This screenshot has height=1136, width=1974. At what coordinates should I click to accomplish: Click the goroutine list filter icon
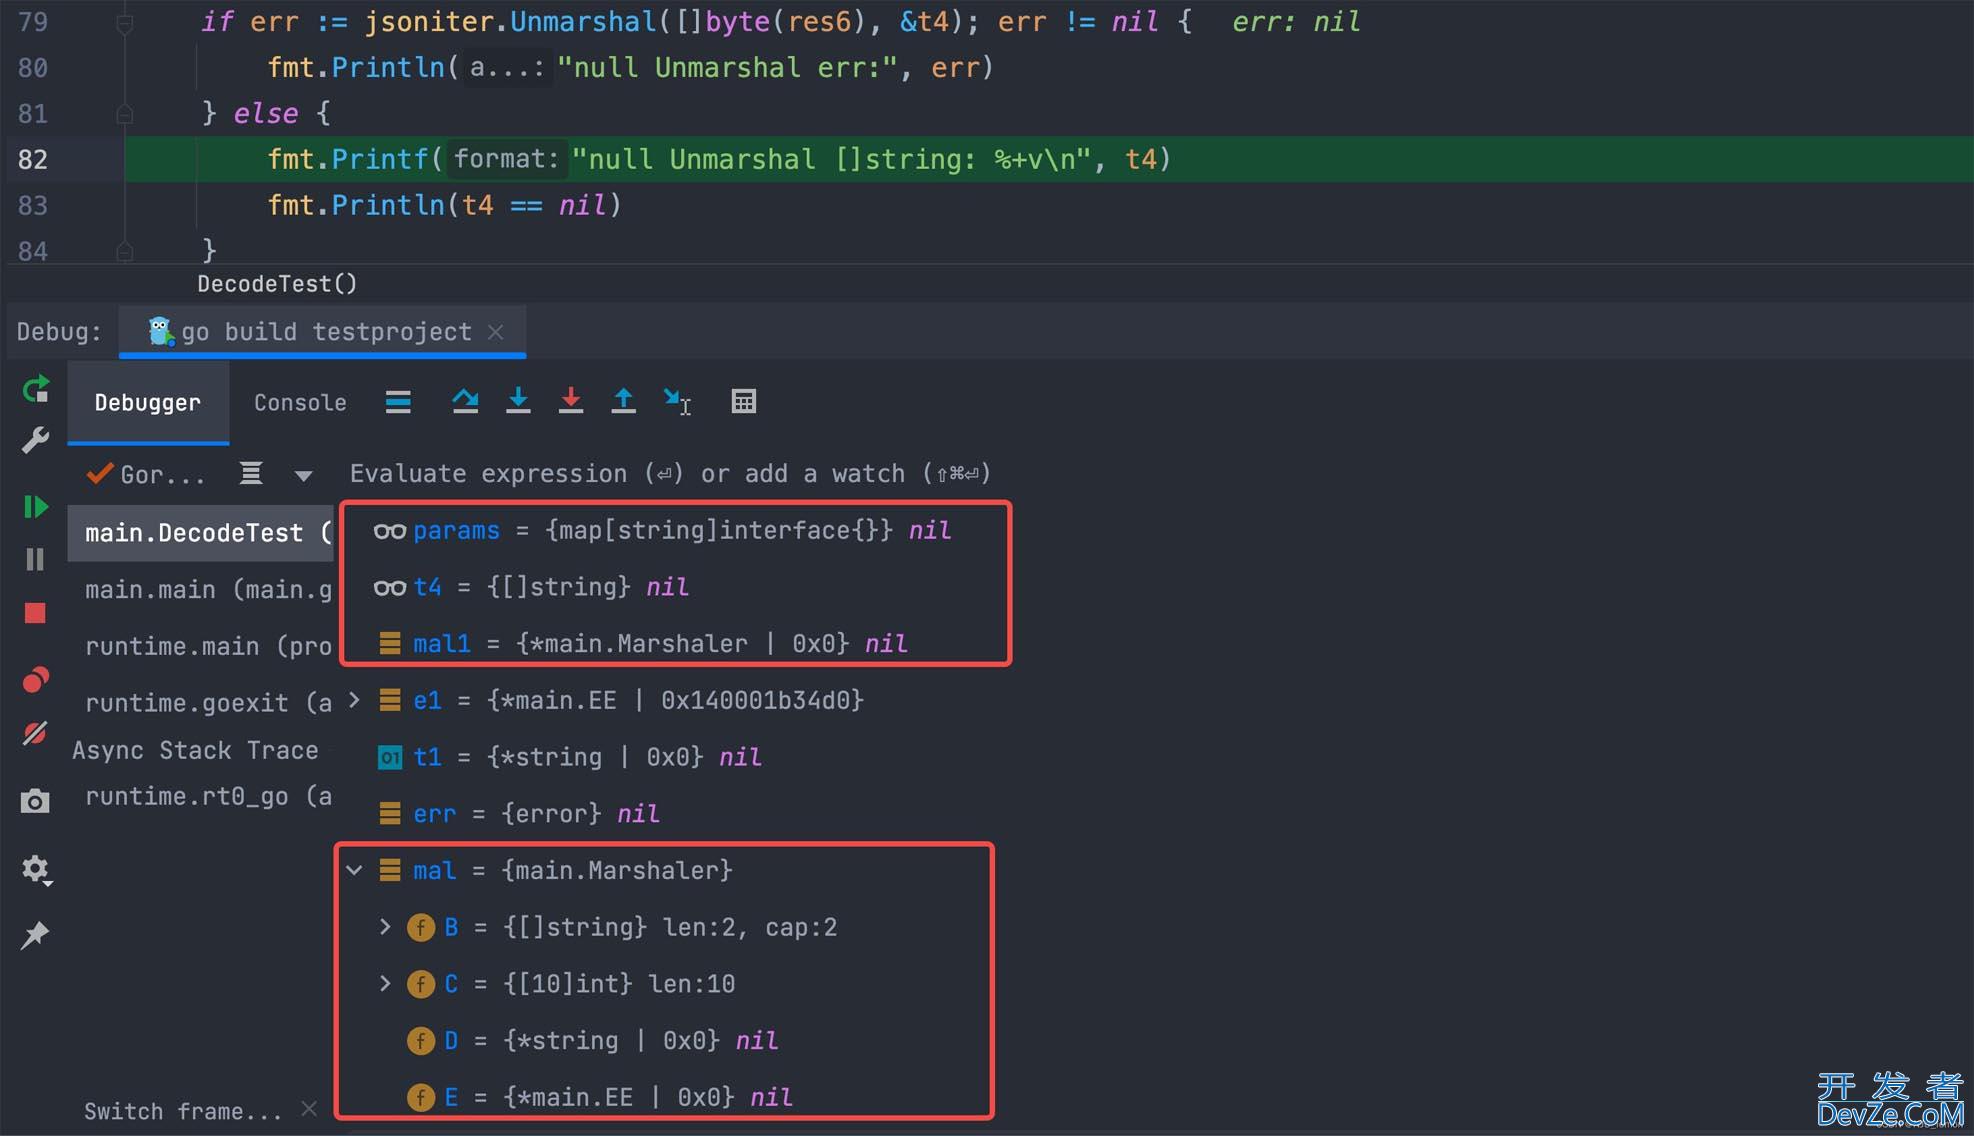[251, 473]
